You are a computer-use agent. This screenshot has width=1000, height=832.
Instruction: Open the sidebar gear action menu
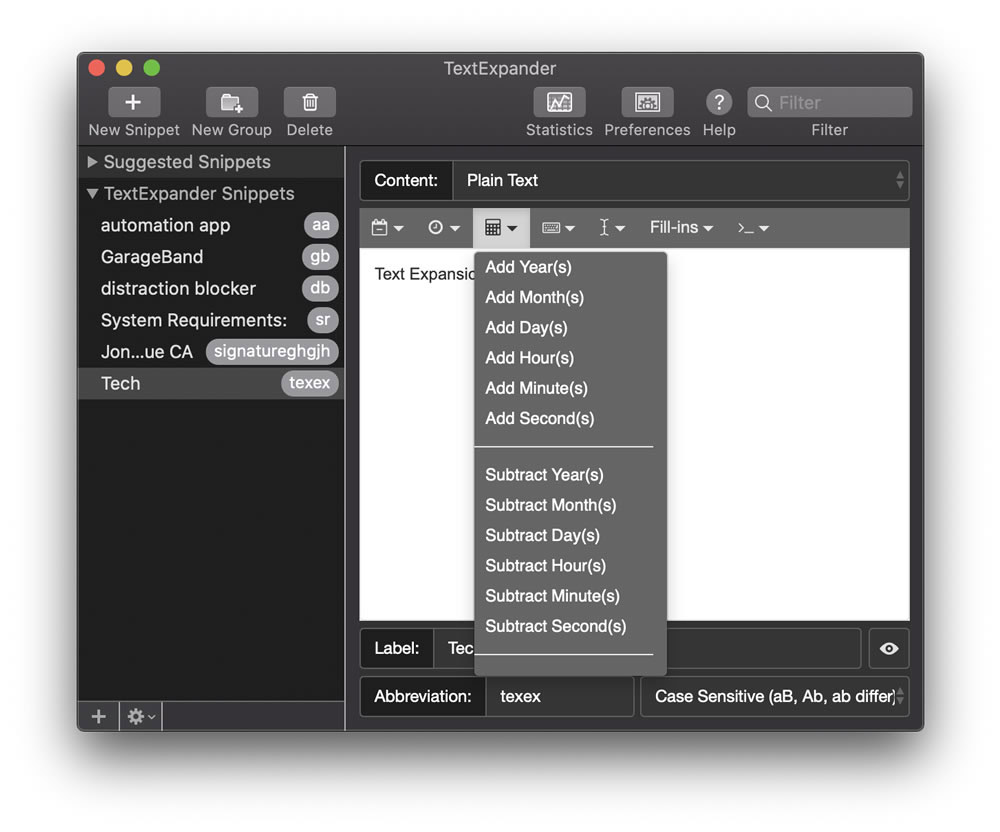(141, 717)
